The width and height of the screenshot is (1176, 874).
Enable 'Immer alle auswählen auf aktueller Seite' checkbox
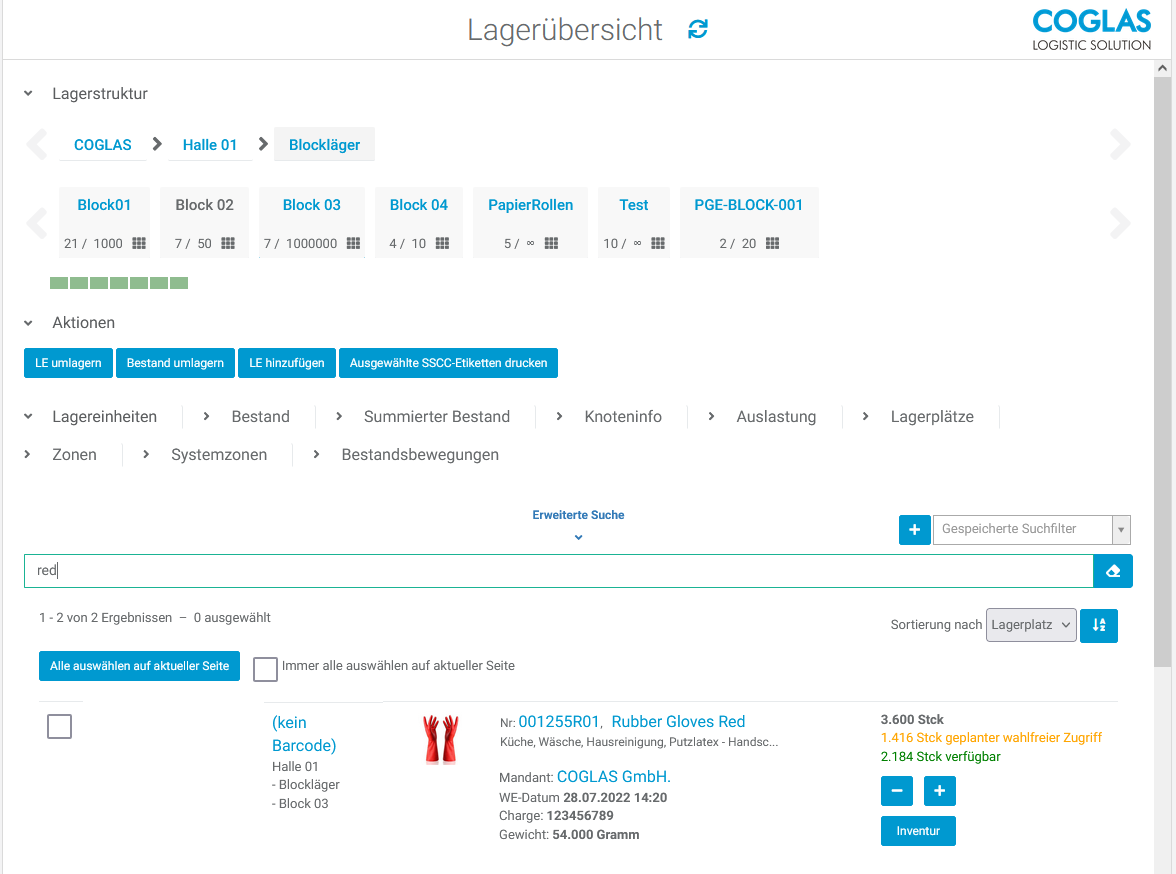click(x=265, y=669)
